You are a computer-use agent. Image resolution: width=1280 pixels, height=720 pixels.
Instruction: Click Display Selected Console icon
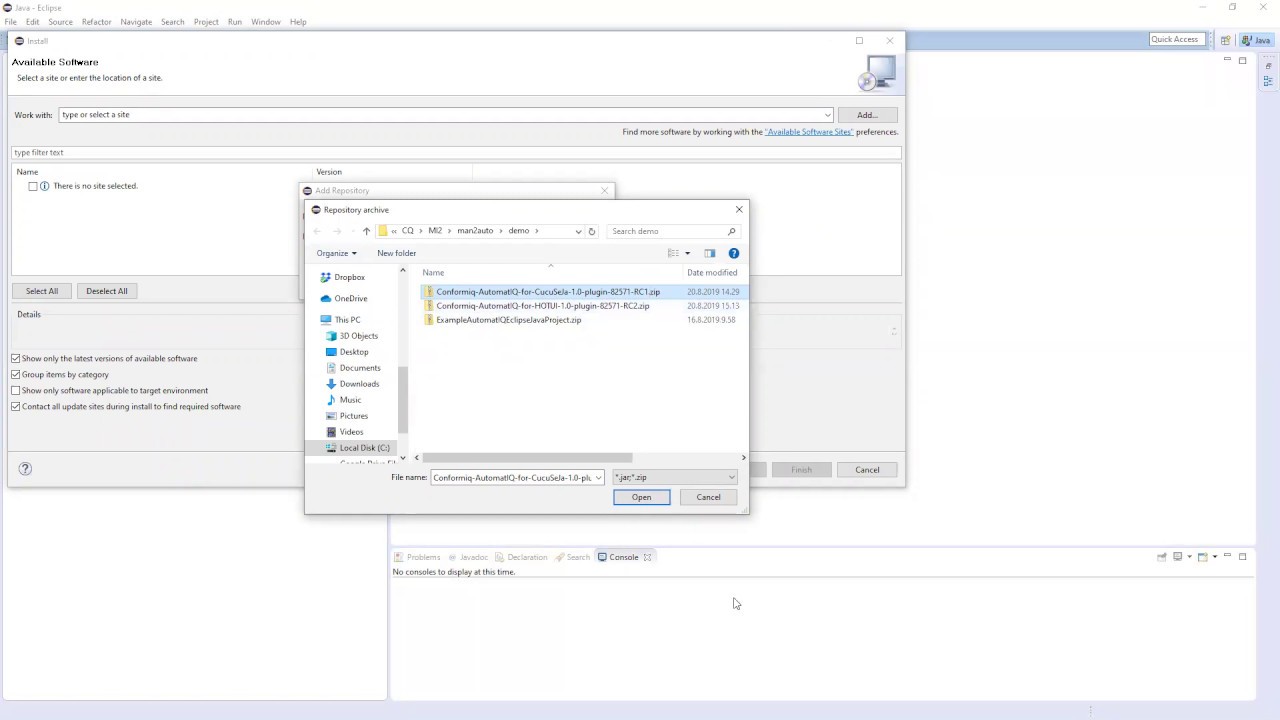[x=1178, y=557]
